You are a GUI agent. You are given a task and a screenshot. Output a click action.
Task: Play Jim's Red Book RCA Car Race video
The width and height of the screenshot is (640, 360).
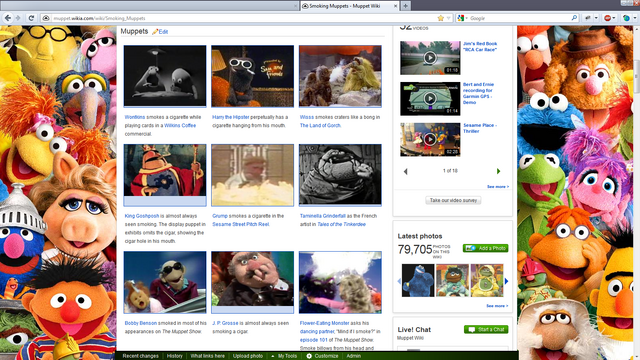click(x=429, y=58)
